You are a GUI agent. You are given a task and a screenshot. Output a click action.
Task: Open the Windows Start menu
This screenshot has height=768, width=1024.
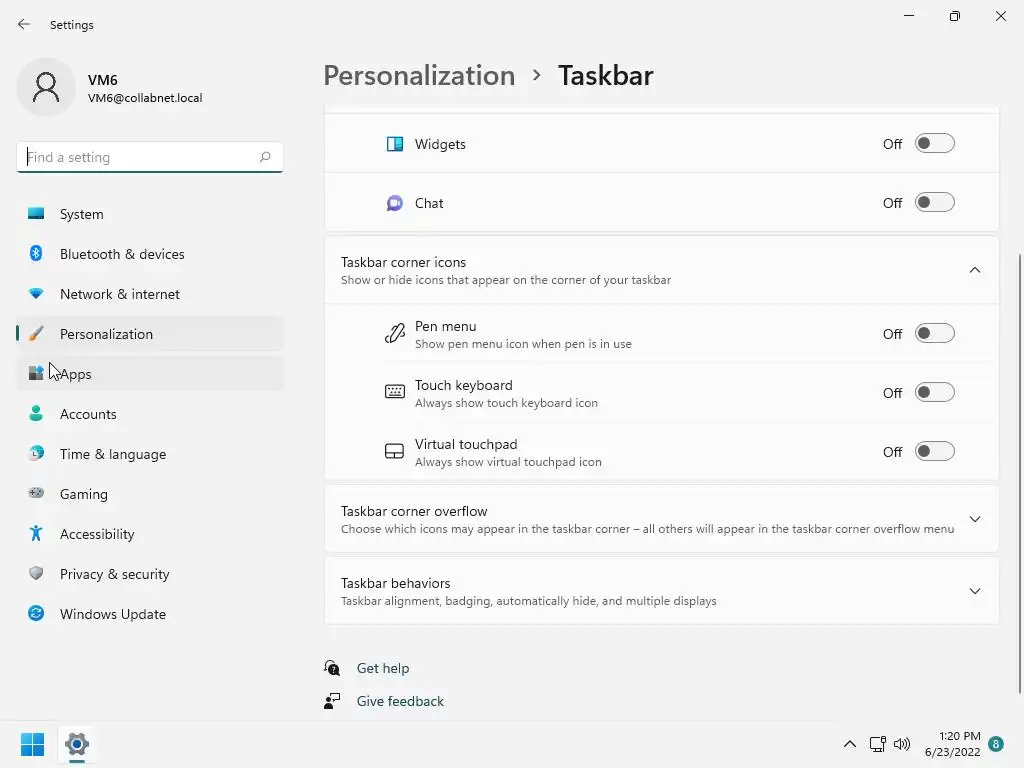pos(32,744)
